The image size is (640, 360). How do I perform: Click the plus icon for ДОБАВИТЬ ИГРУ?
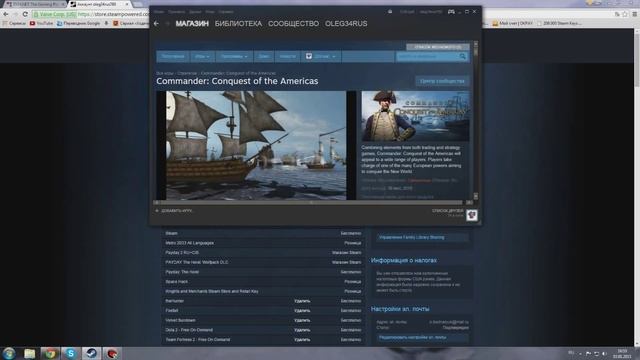(157, 211)
